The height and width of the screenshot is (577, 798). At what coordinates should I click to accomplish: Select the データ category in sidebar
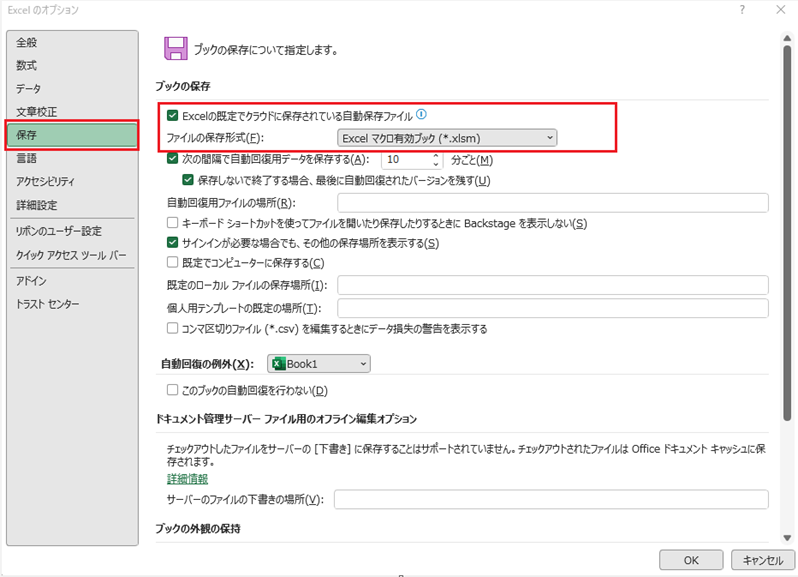click(28, 89)
